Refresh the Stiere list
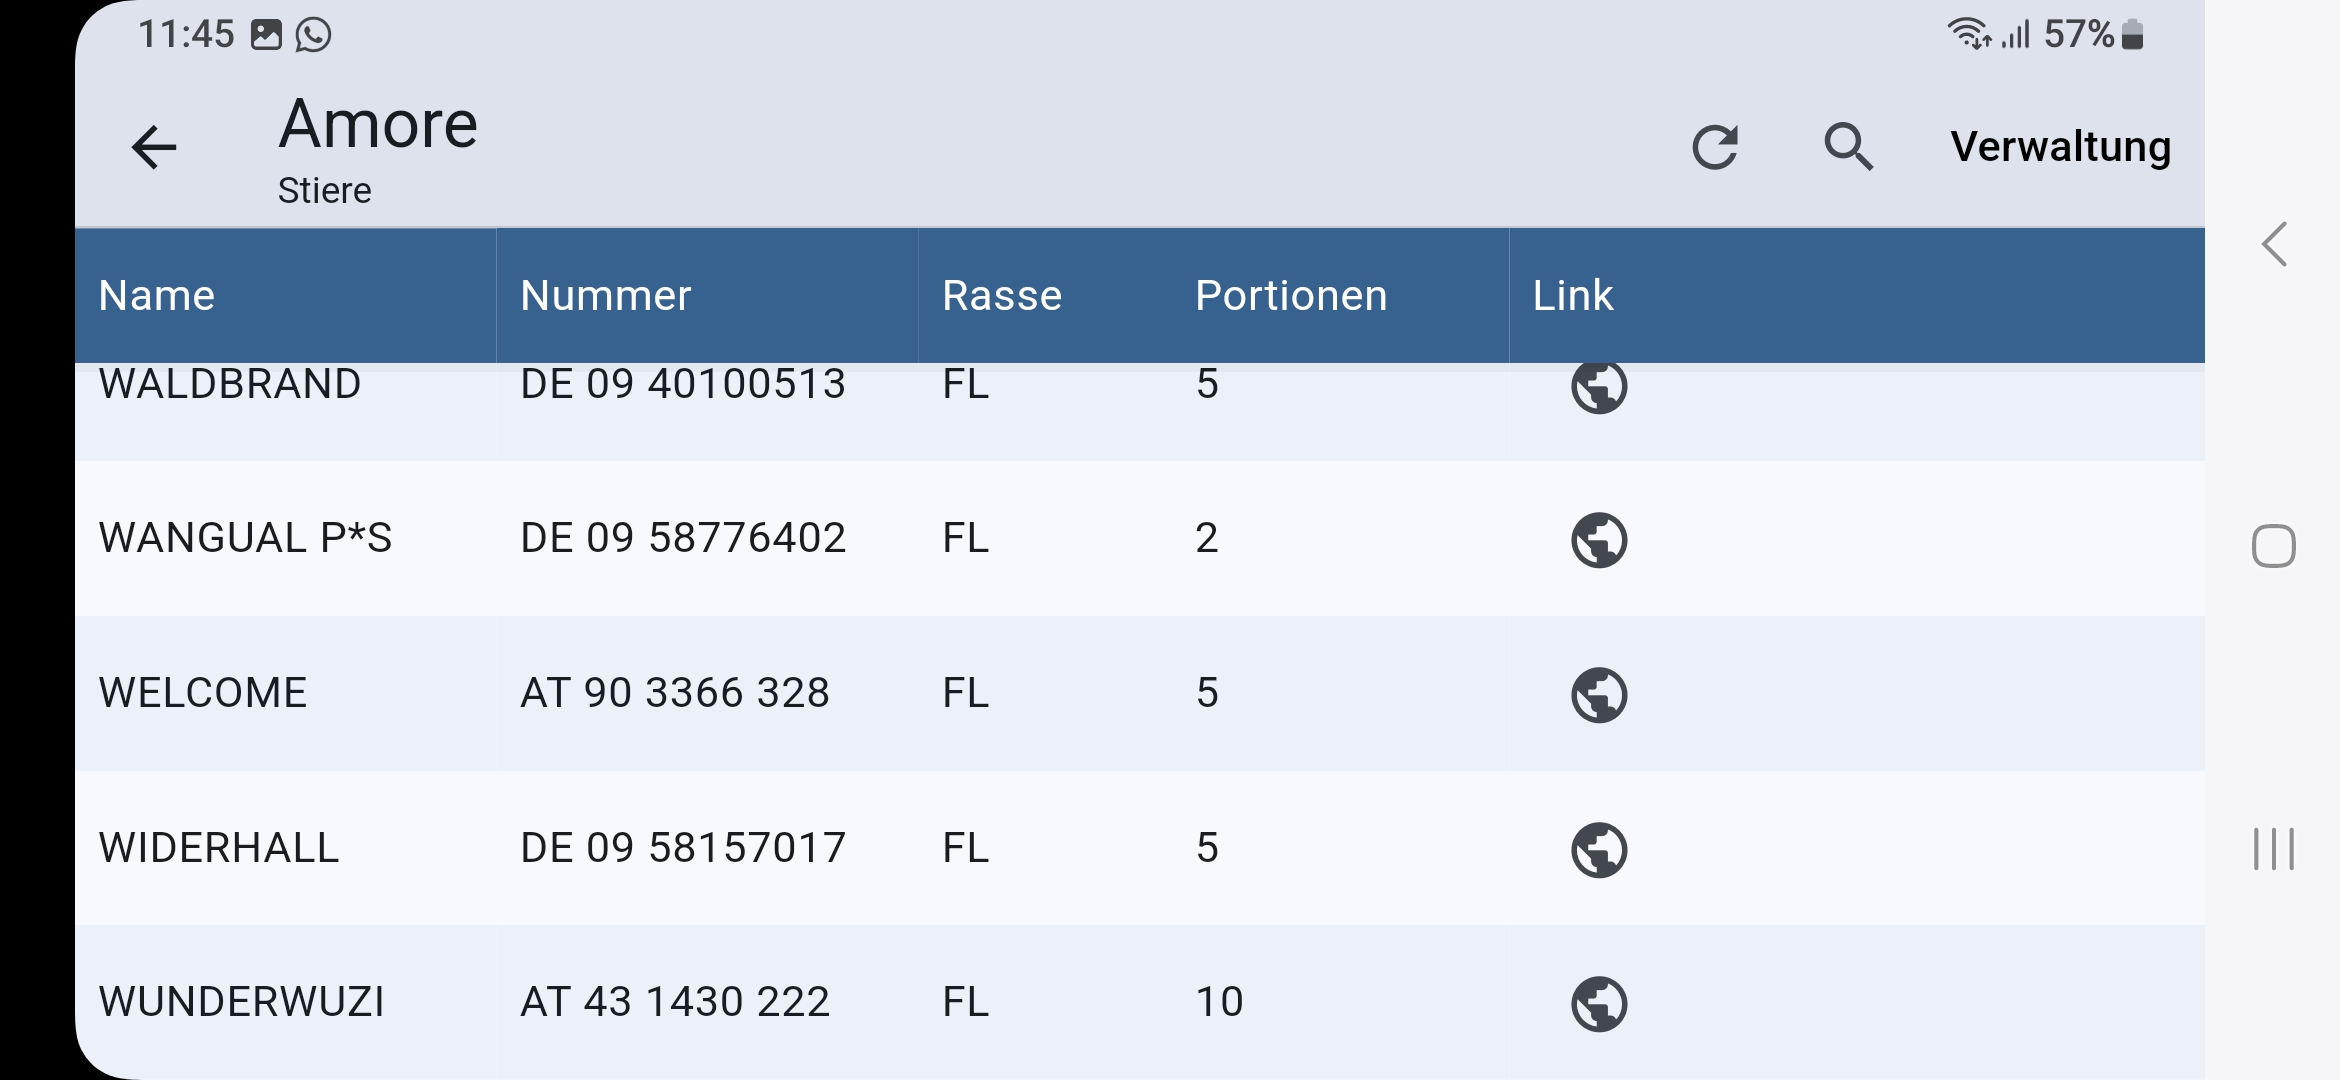The width and height of the screenshot is (2340, 1080). (x=1715, y=148)
